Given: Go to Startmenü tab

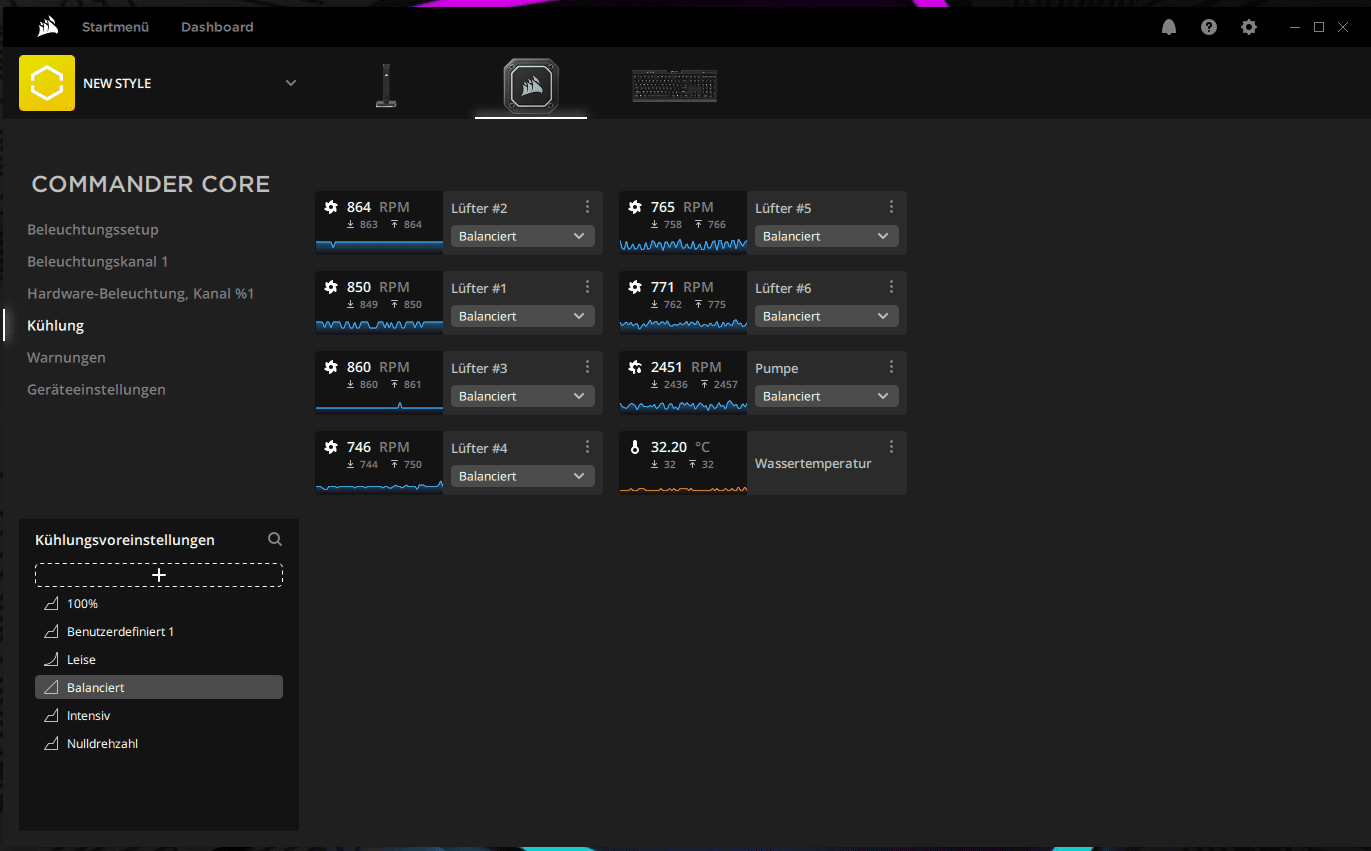Looking at the screenshot, I should [x=115, y=27].
